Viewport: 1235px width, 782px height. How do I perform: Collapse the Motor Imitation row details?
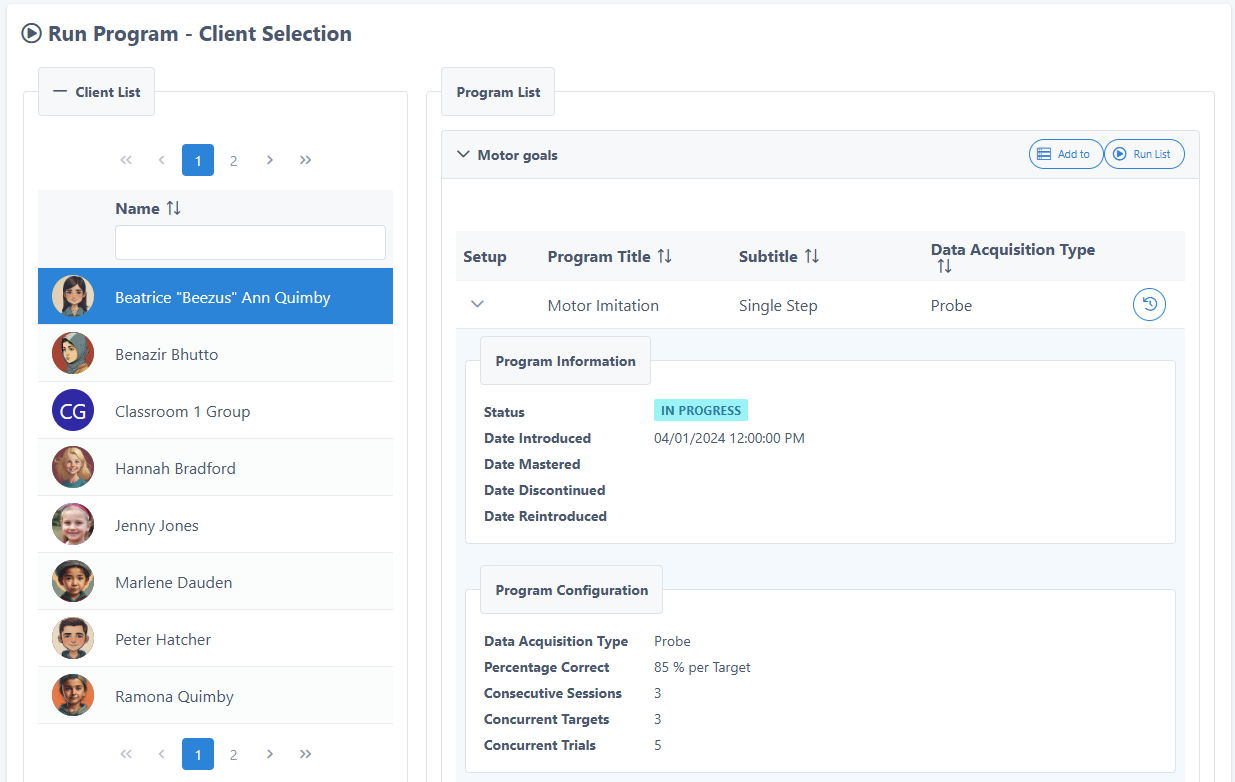pyautogui.click(x=477, y=304)
